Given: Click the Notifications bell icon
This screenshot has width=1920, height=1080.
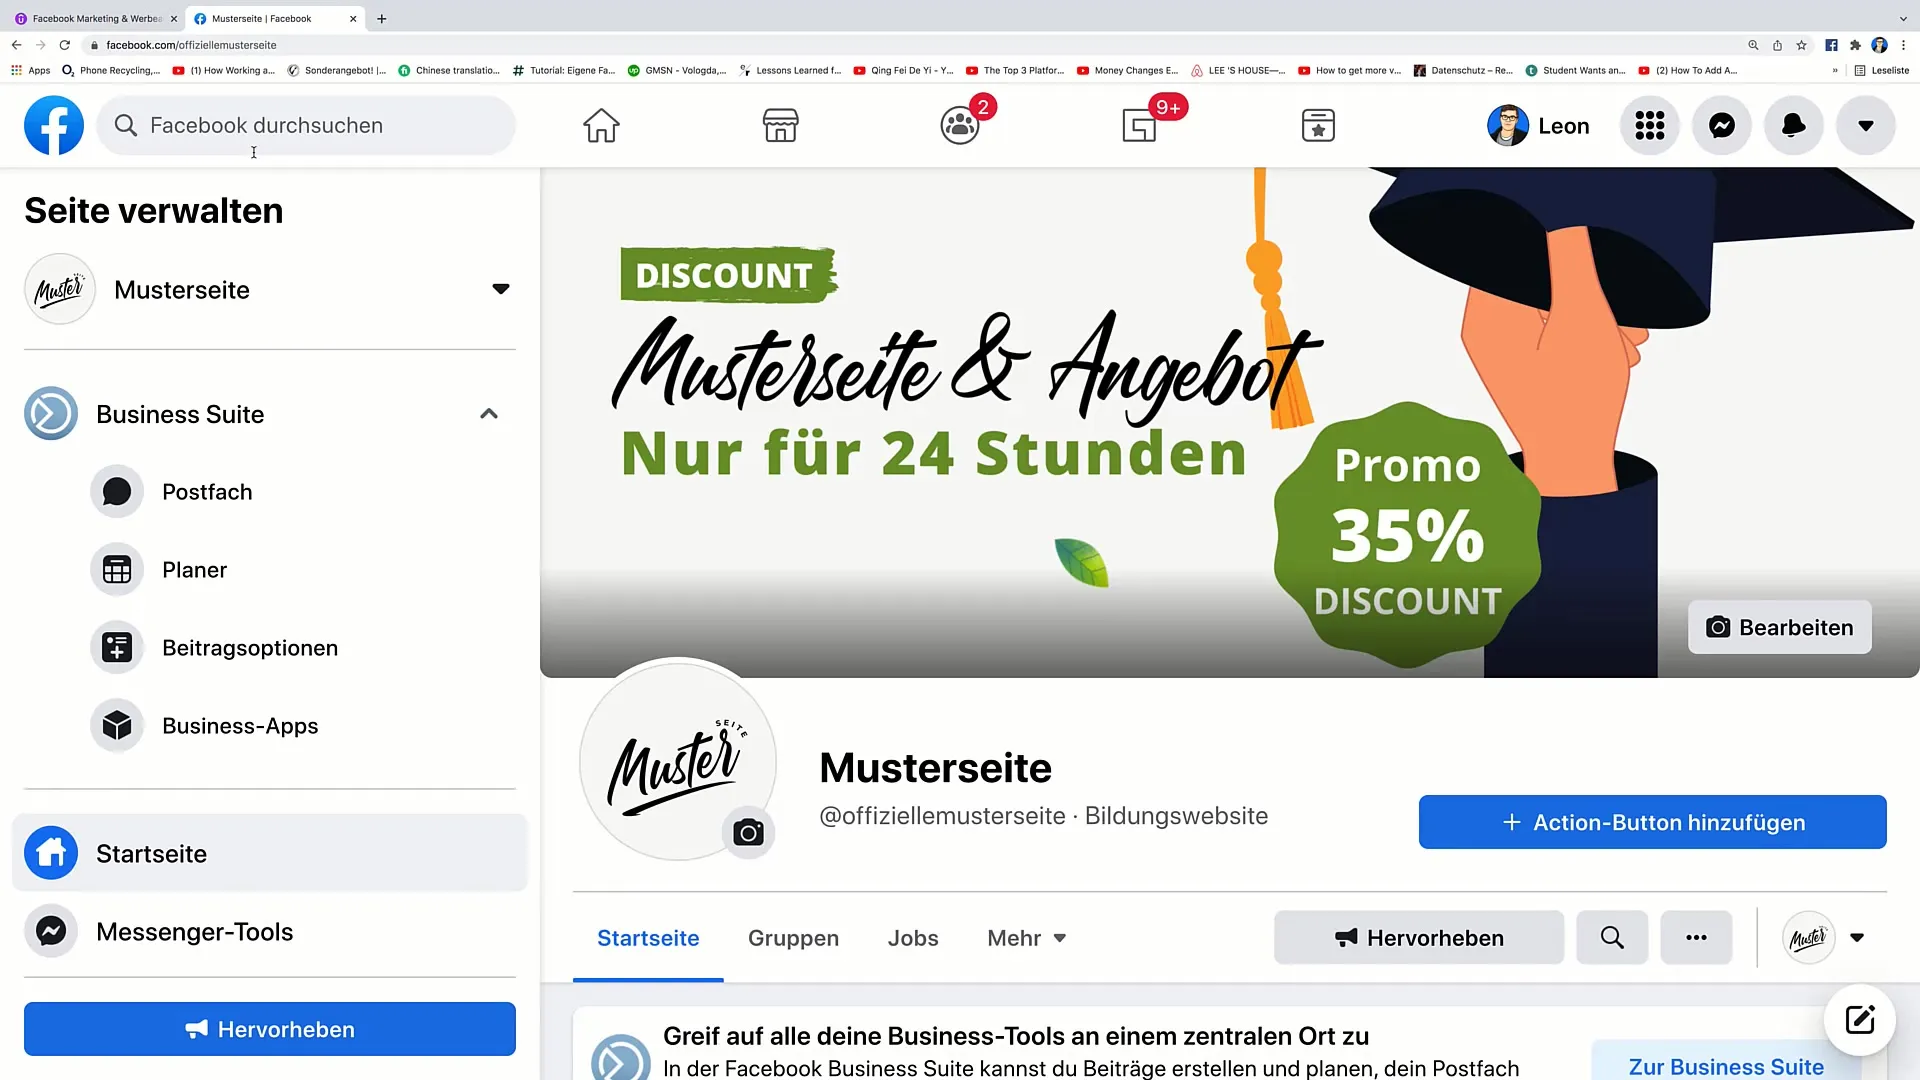Looking at the screenshot, I should point(1793,124).
